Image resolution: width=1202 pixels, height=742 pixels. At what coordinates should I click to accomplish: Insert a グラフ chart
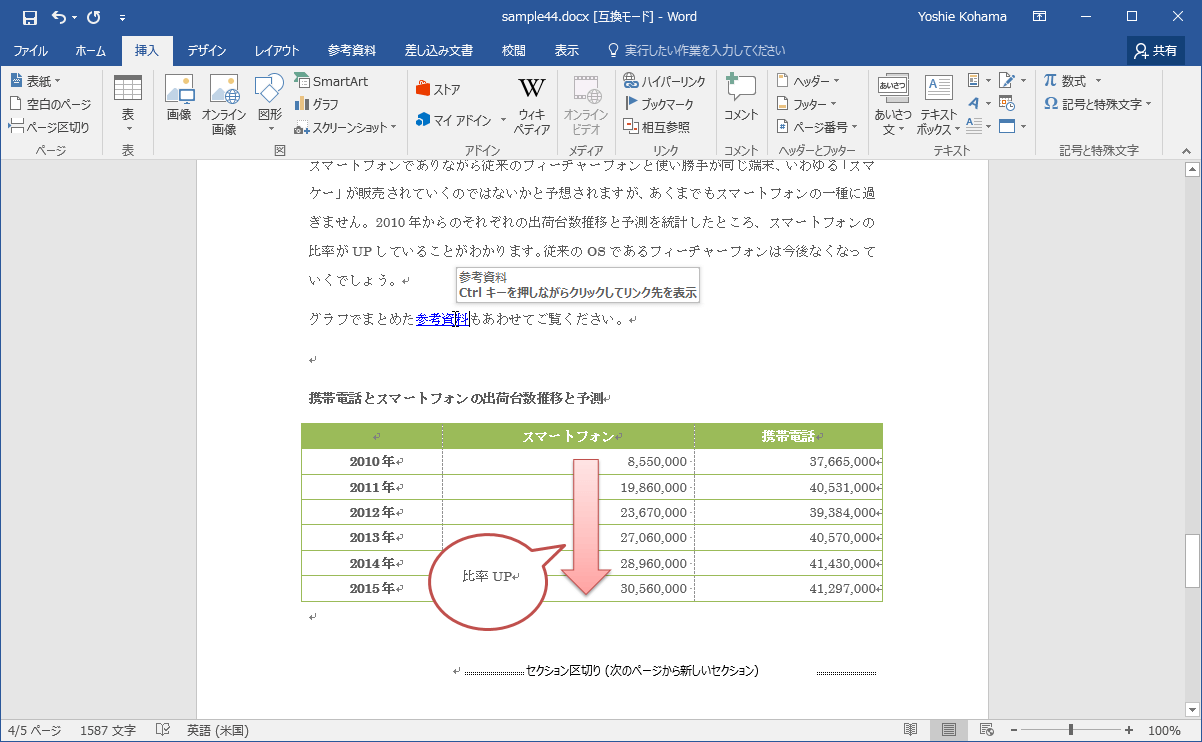tap(317, 104)
